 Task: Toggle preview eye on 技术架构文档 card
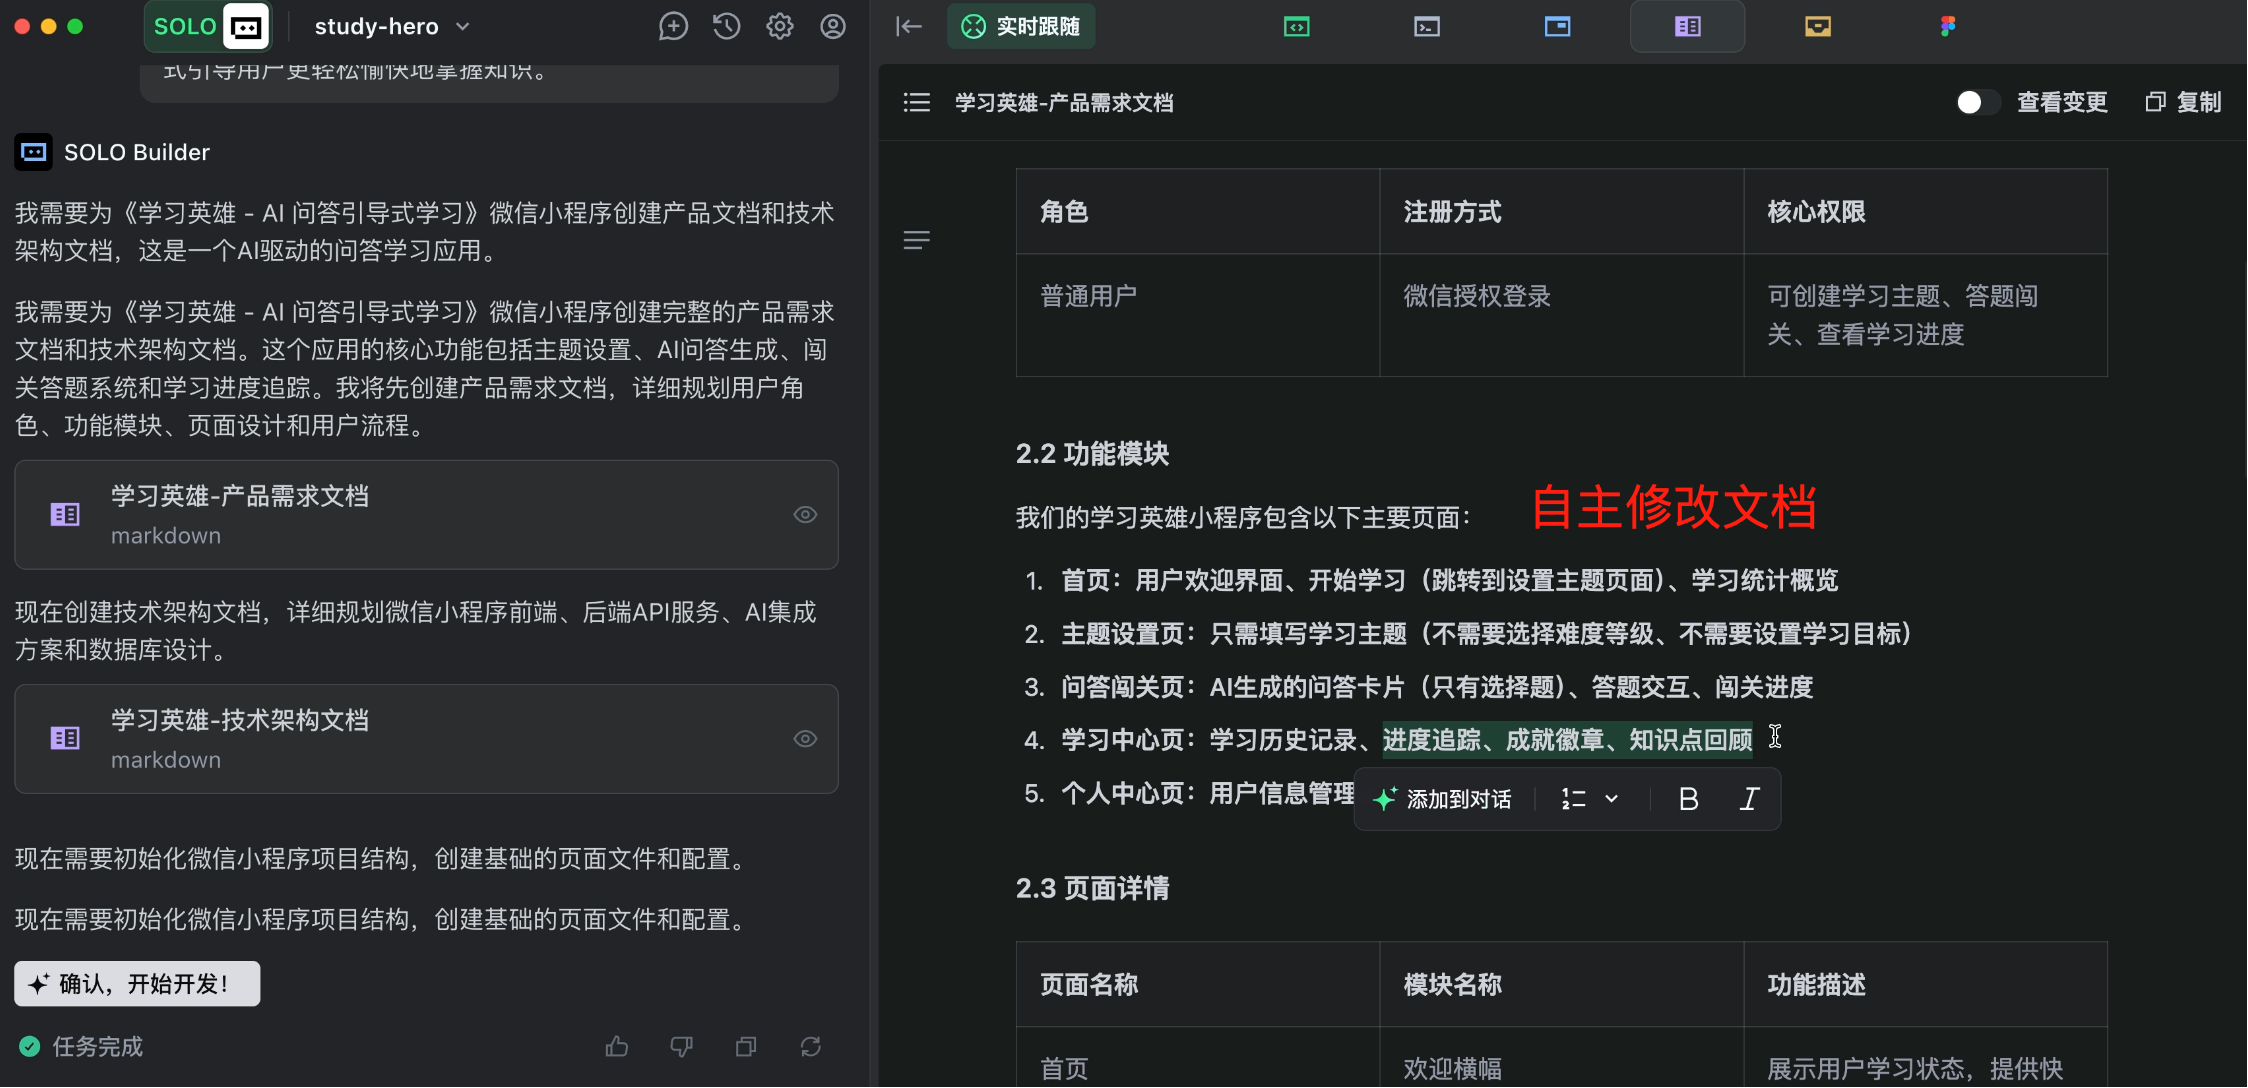pos(805,739)
